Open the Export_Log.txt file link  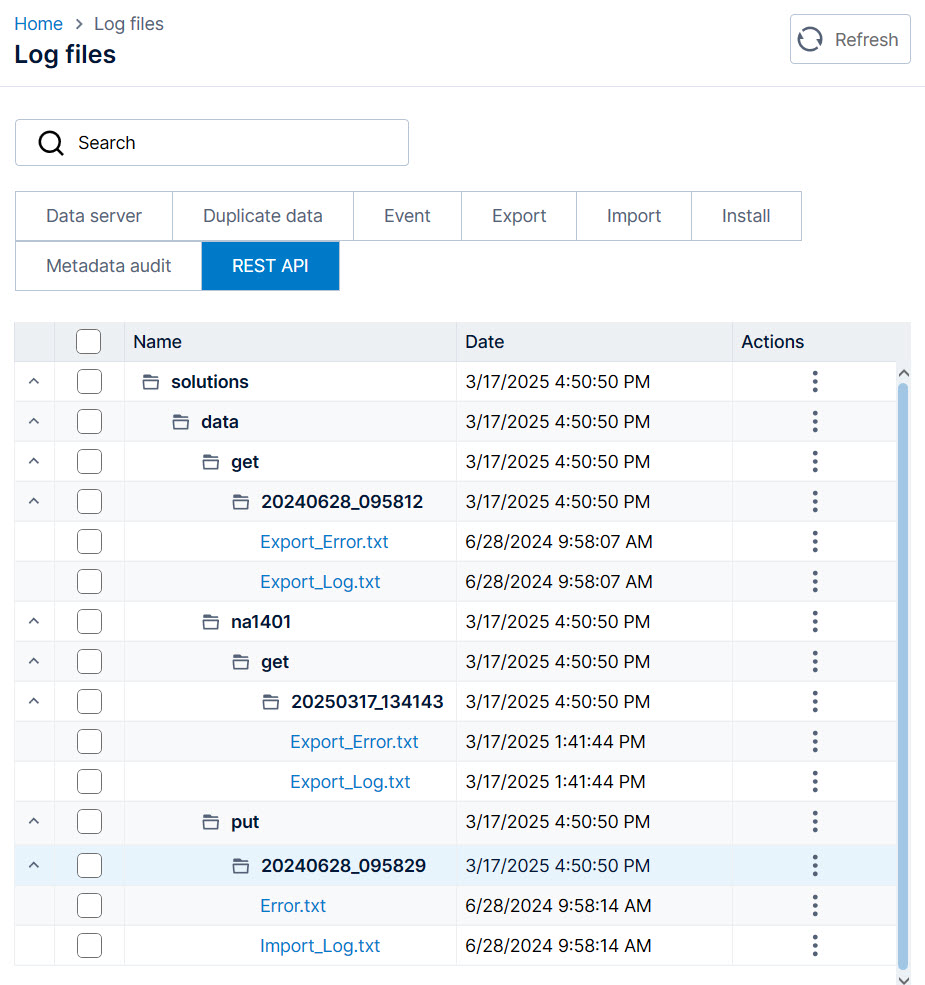pyautogui.click(x=320, y=581)
